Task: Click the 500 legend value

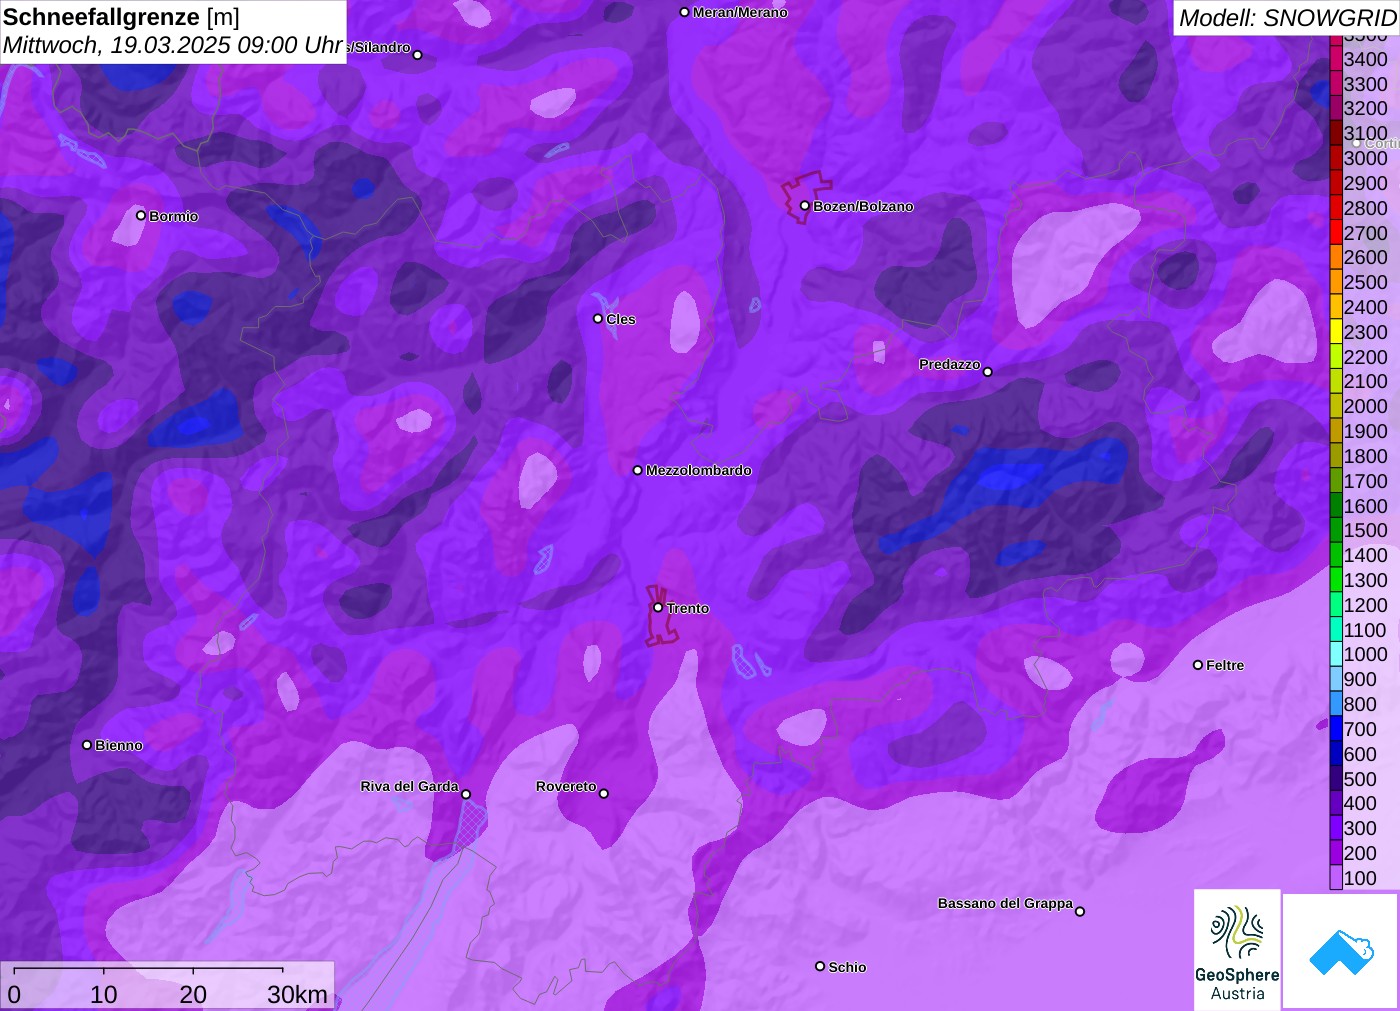Action: (x=1360, y=778)
